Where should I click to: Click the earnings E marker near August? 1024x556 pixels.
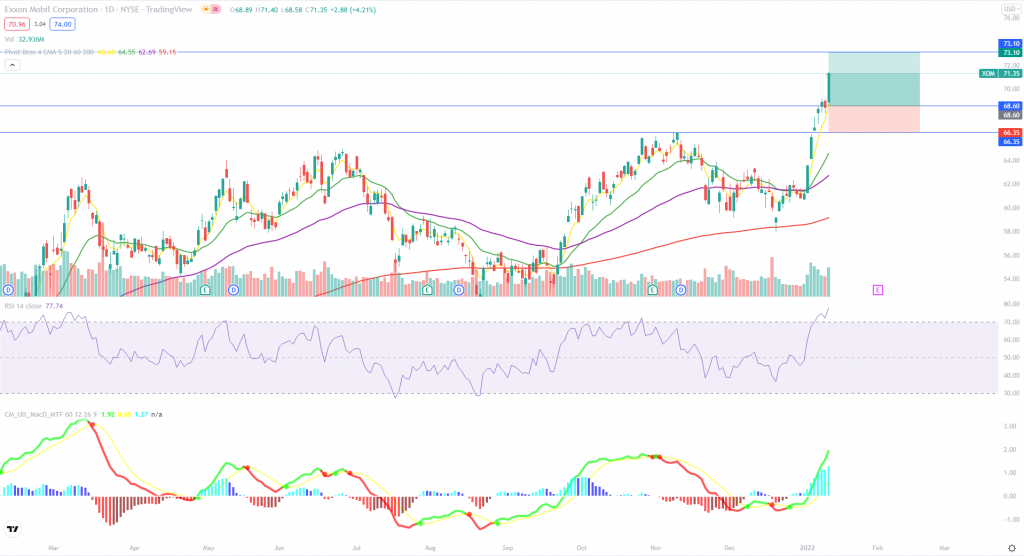(428, 289)
